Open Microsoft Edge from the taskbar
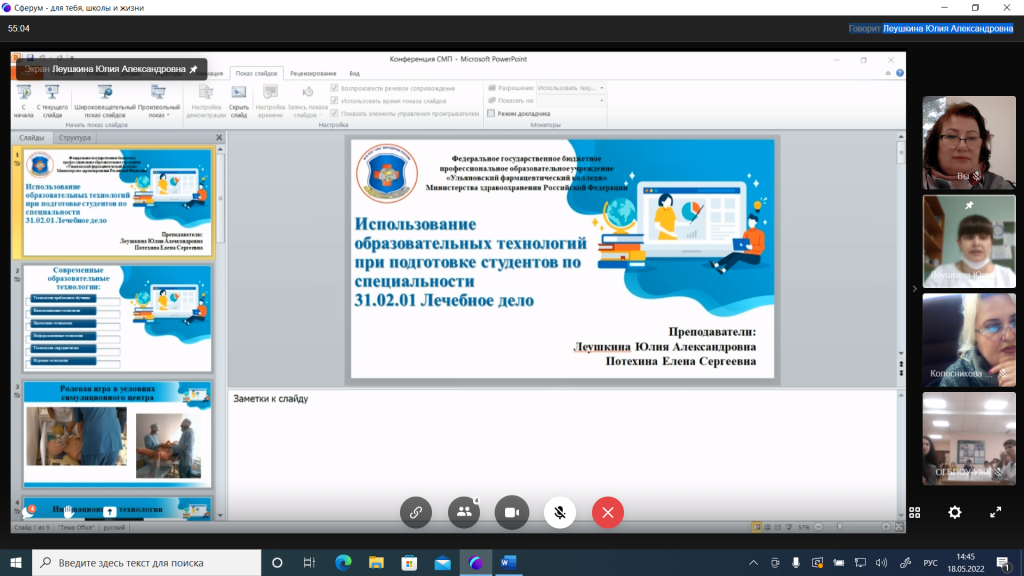This screenshot has width=1024, height=576. pos(342,563)
